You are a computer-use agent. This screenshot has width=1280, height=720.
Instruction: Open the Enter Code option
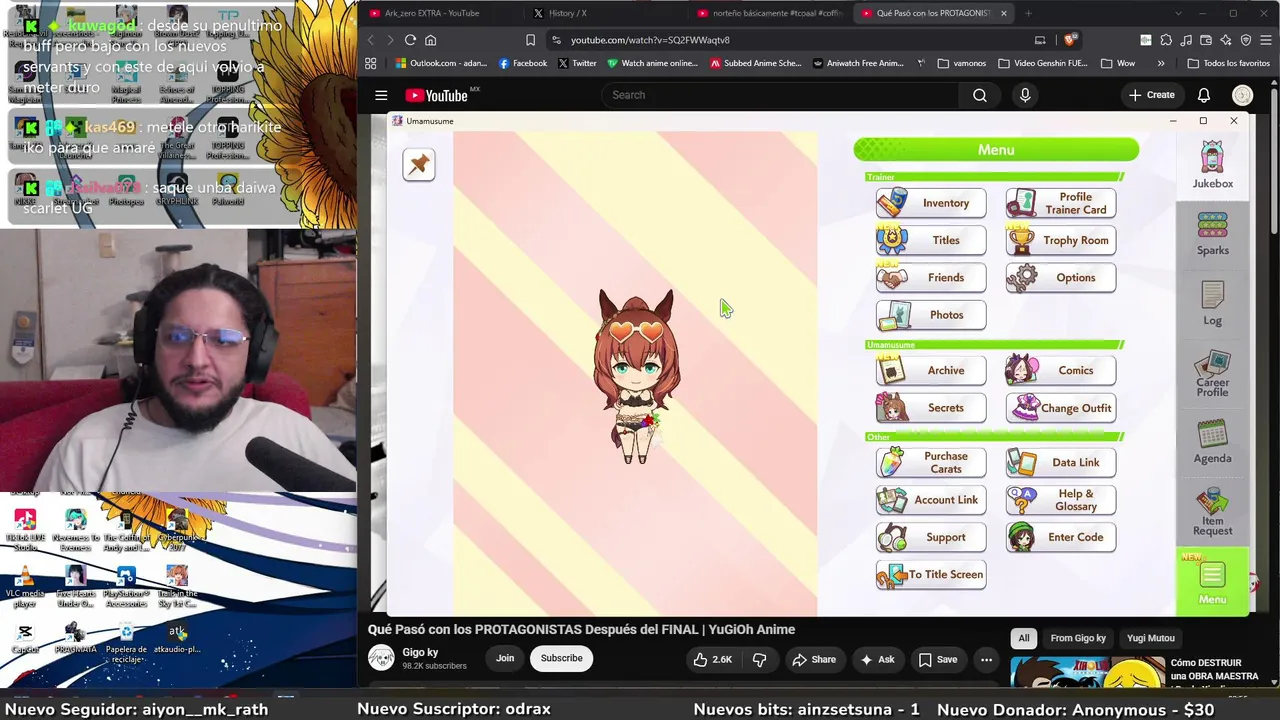(x=1061, y=537)
